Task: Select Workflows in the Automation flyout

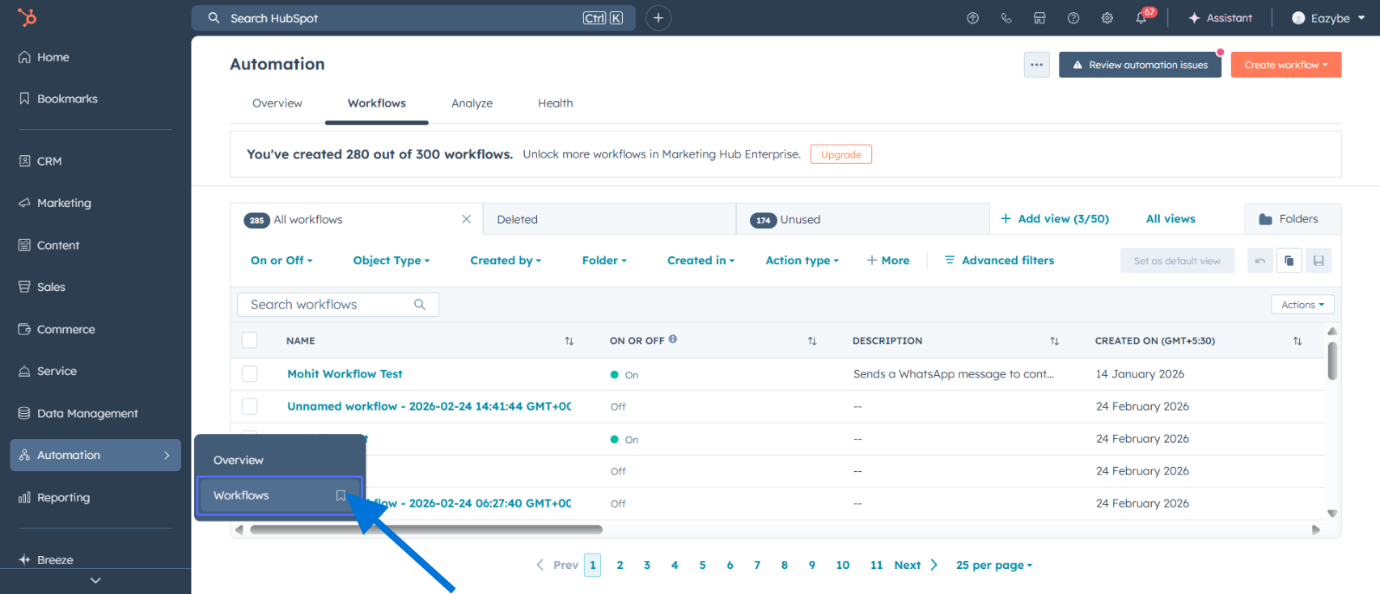Action: click(x=280, y=495)
